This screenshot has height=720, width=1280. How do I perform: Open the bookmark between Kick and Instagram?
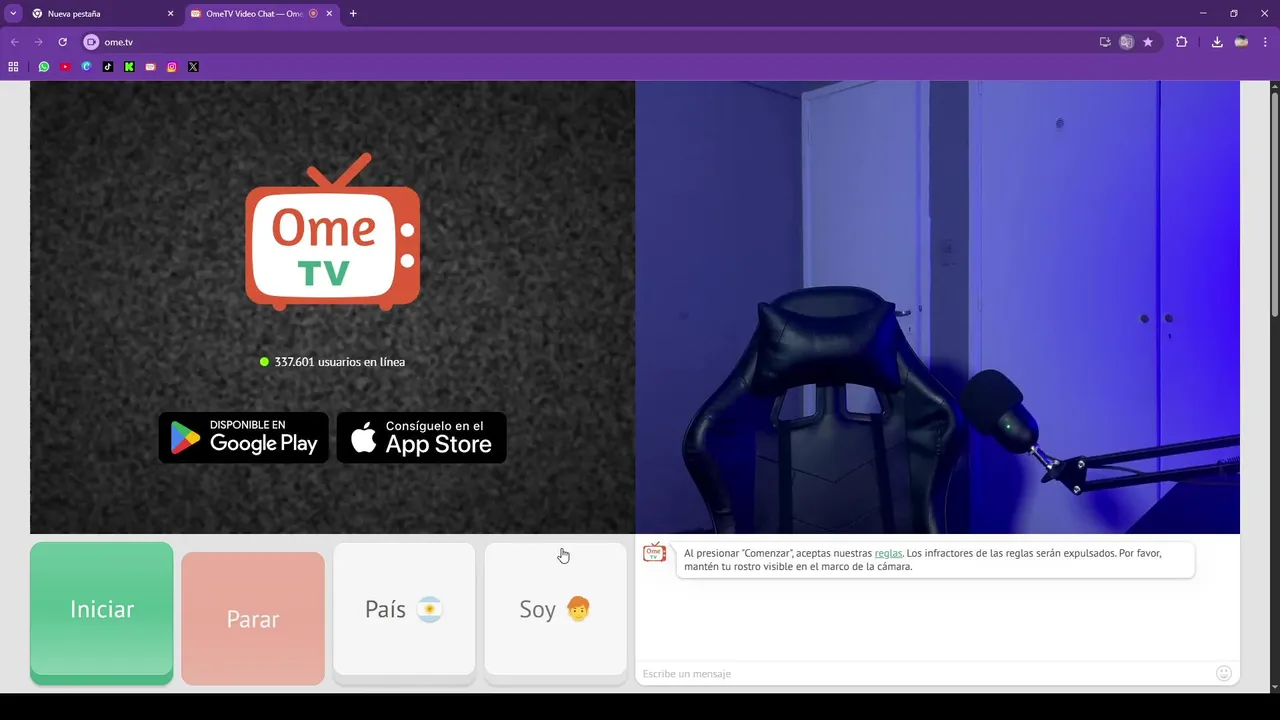[x=151, y=67]
